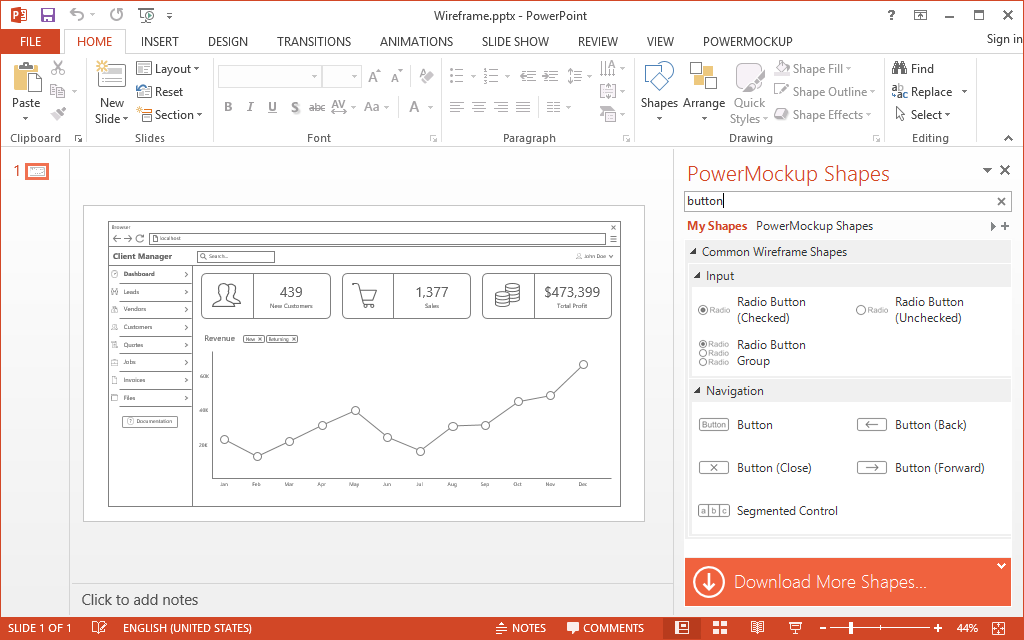1024x640 pixels.
Task: Open the Shapes gallery in Drawing group
Action: [659, 92]
